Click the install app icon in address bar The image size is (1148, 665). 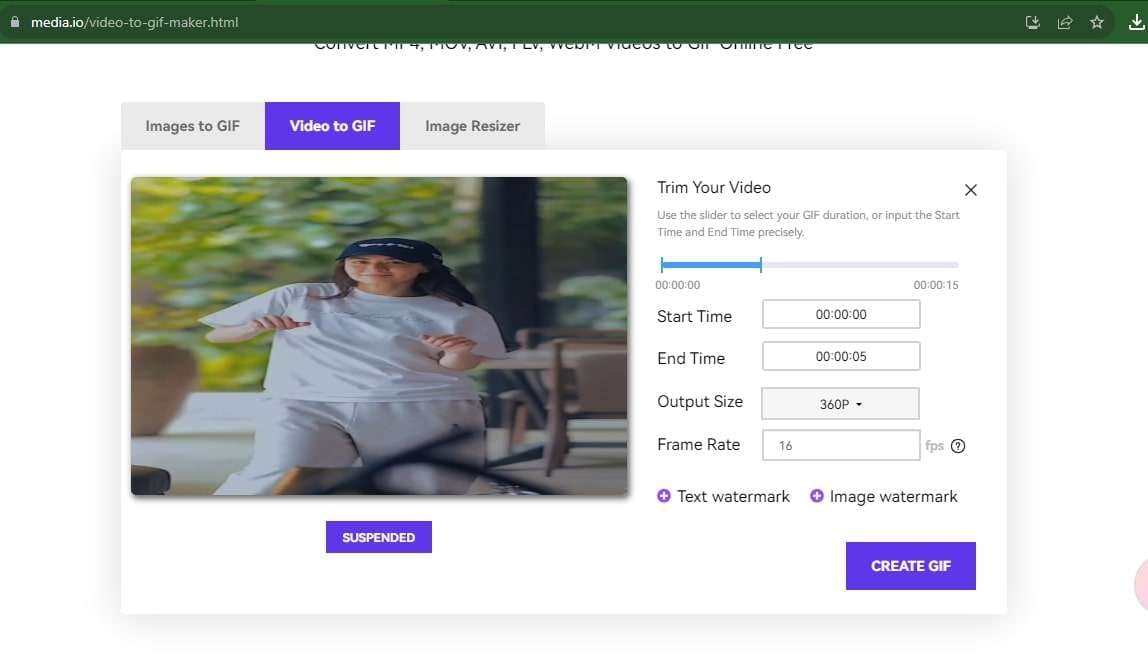pos(1032,22)
